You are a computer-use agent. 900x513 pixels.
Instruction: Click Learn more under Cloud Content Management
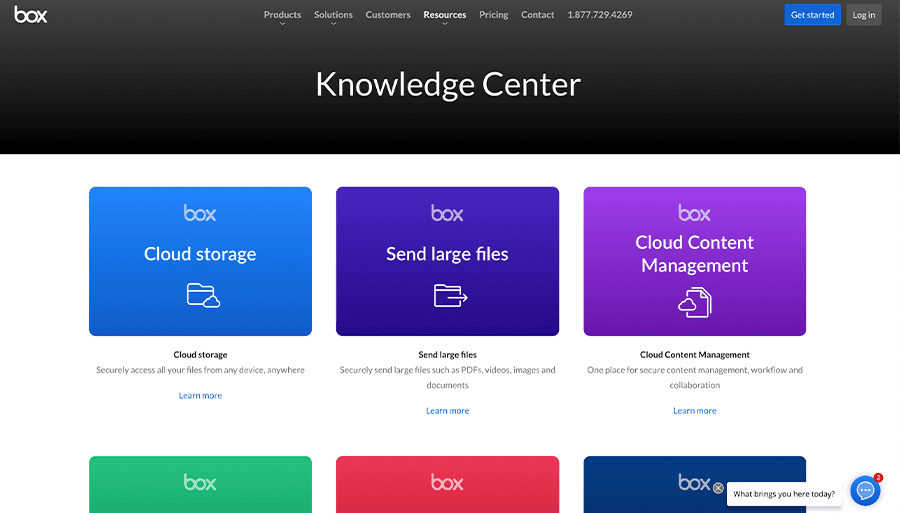(x=695, y=410)
